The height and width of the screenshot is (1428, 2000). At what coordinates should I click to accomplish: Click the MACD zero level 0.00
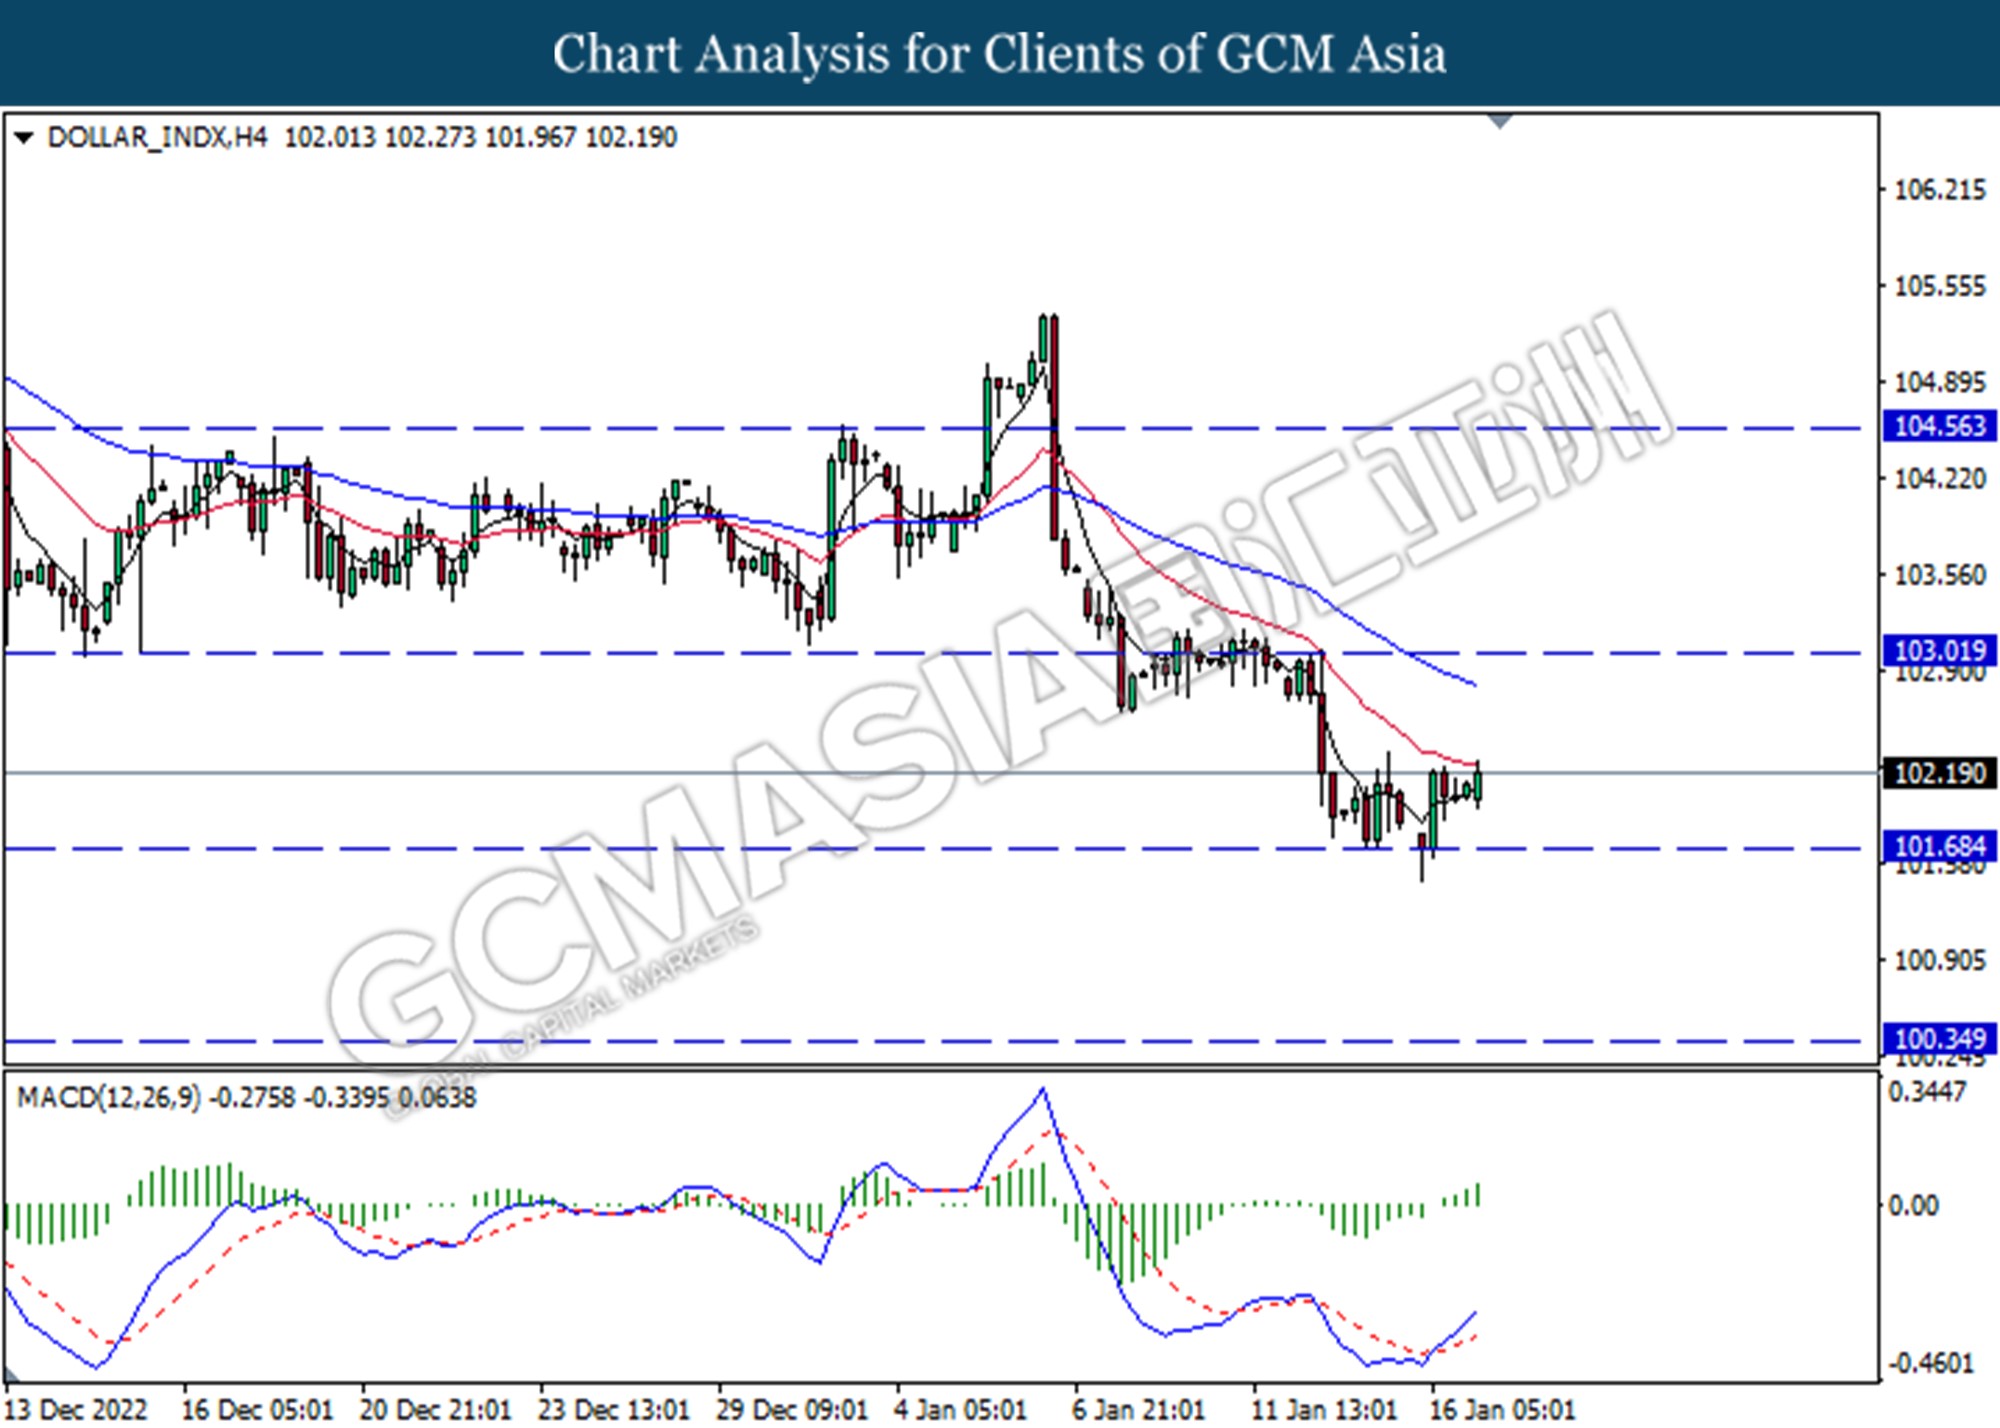(1913, 1206)
